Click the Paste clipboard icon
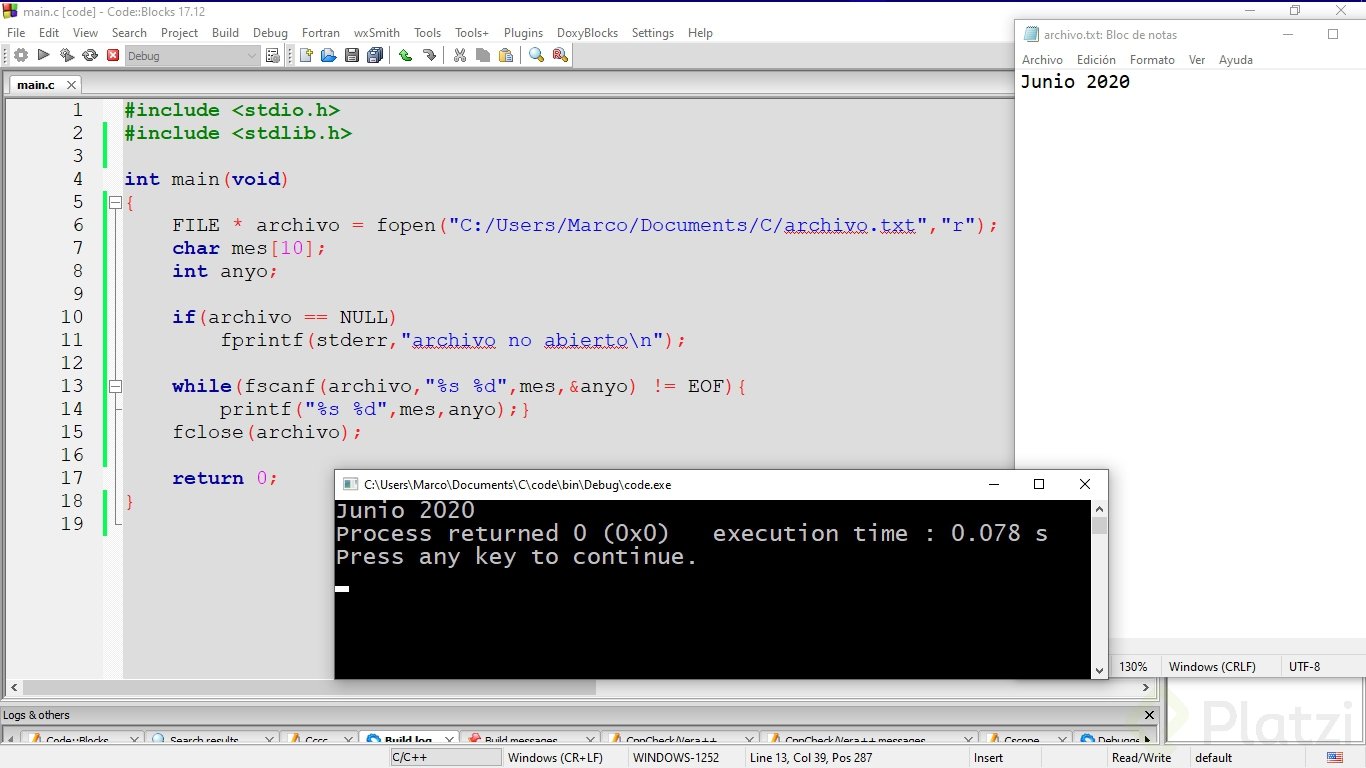 [x=506, y=56]
